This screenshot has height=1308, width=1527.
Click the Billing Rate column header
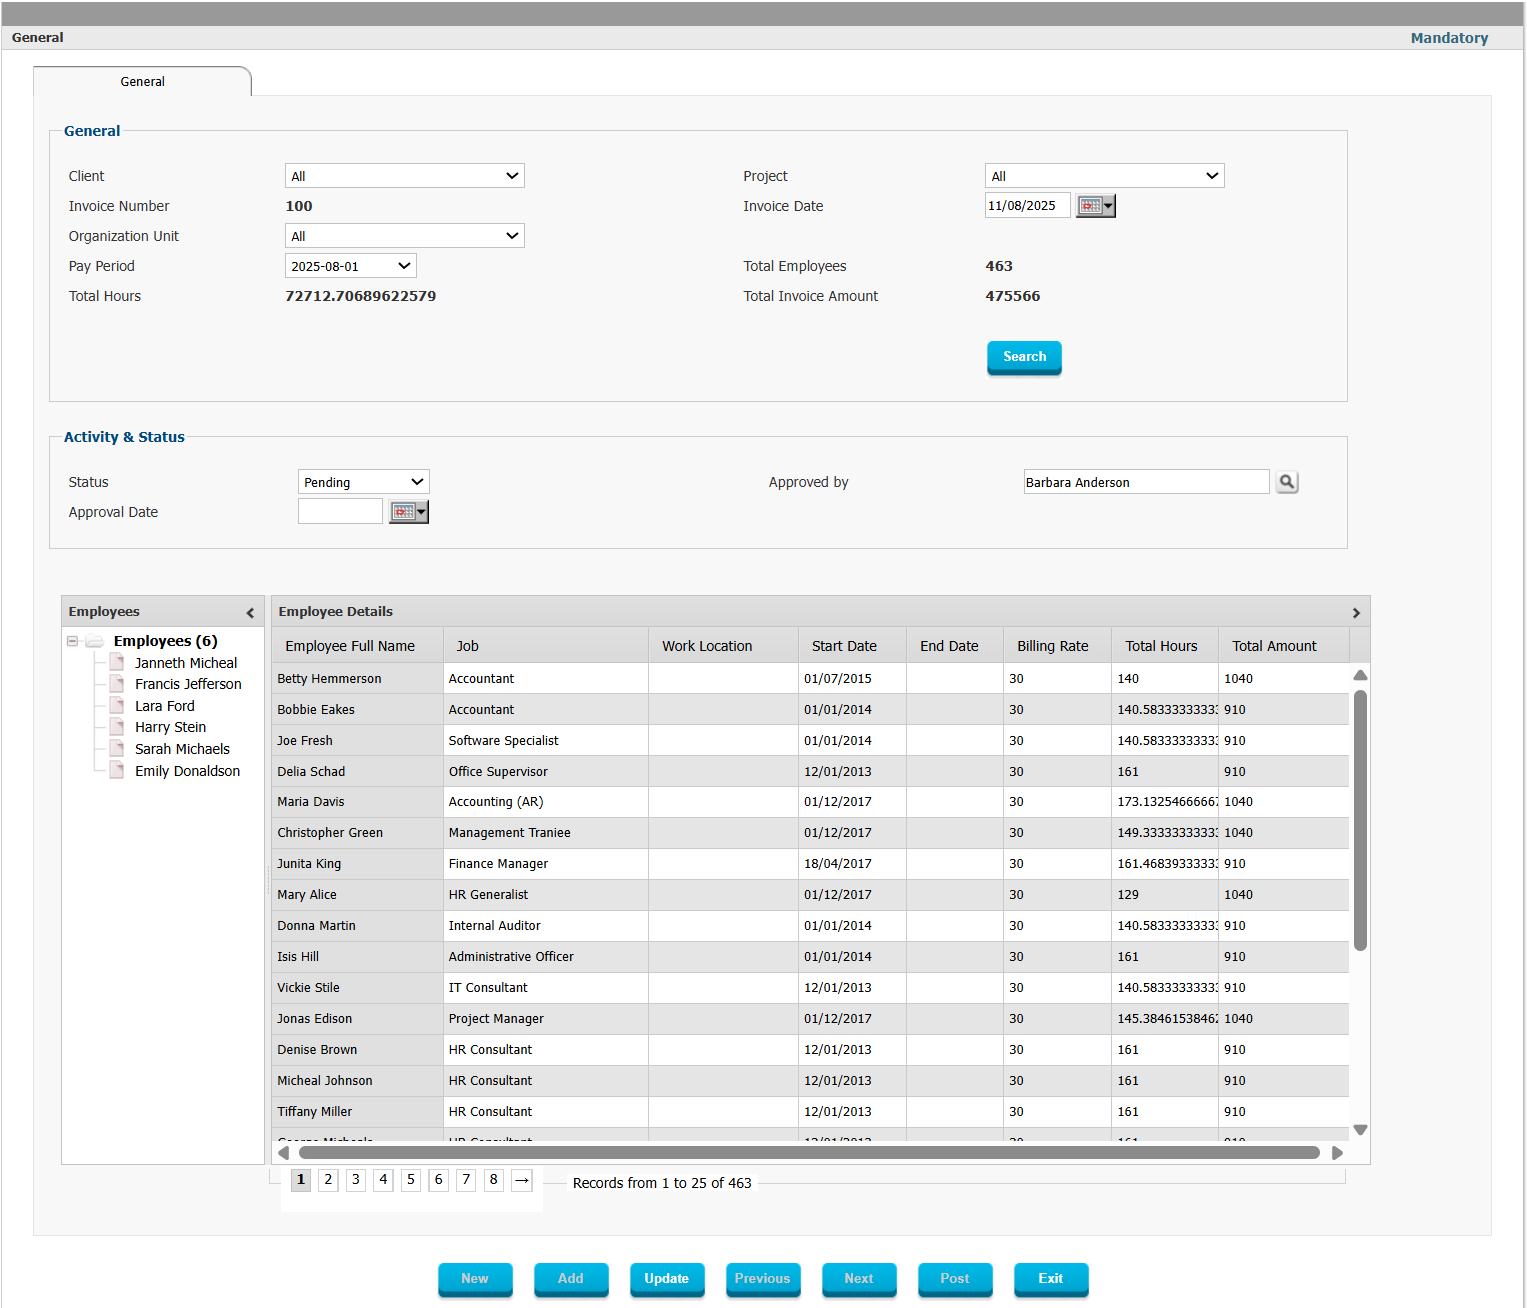[x=1057, y=646]
